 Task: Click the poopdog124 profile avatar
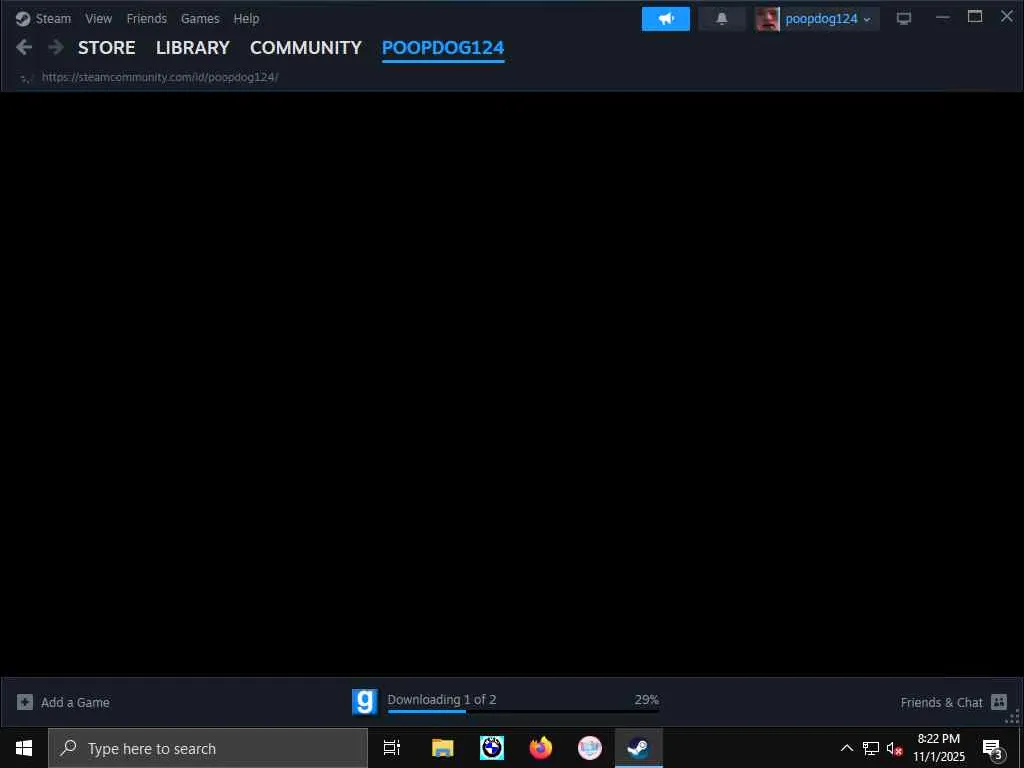click(767, 19)
